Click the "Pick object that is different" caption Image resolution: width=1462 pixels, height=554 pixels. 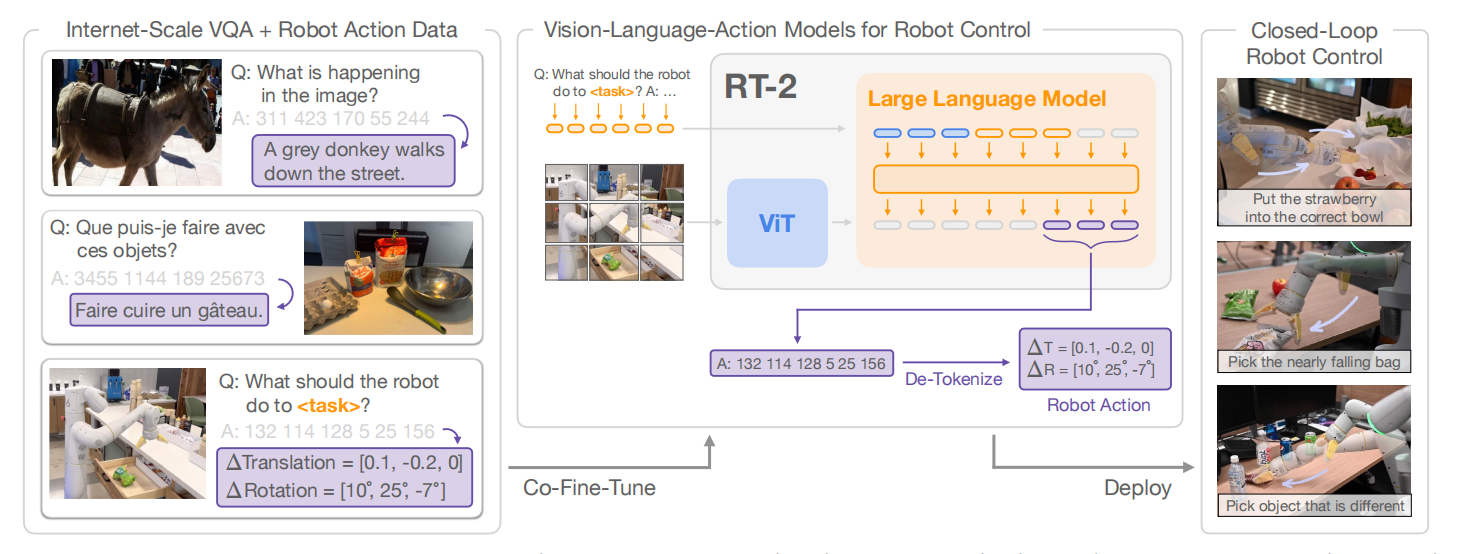click(x=1315, y=506)
